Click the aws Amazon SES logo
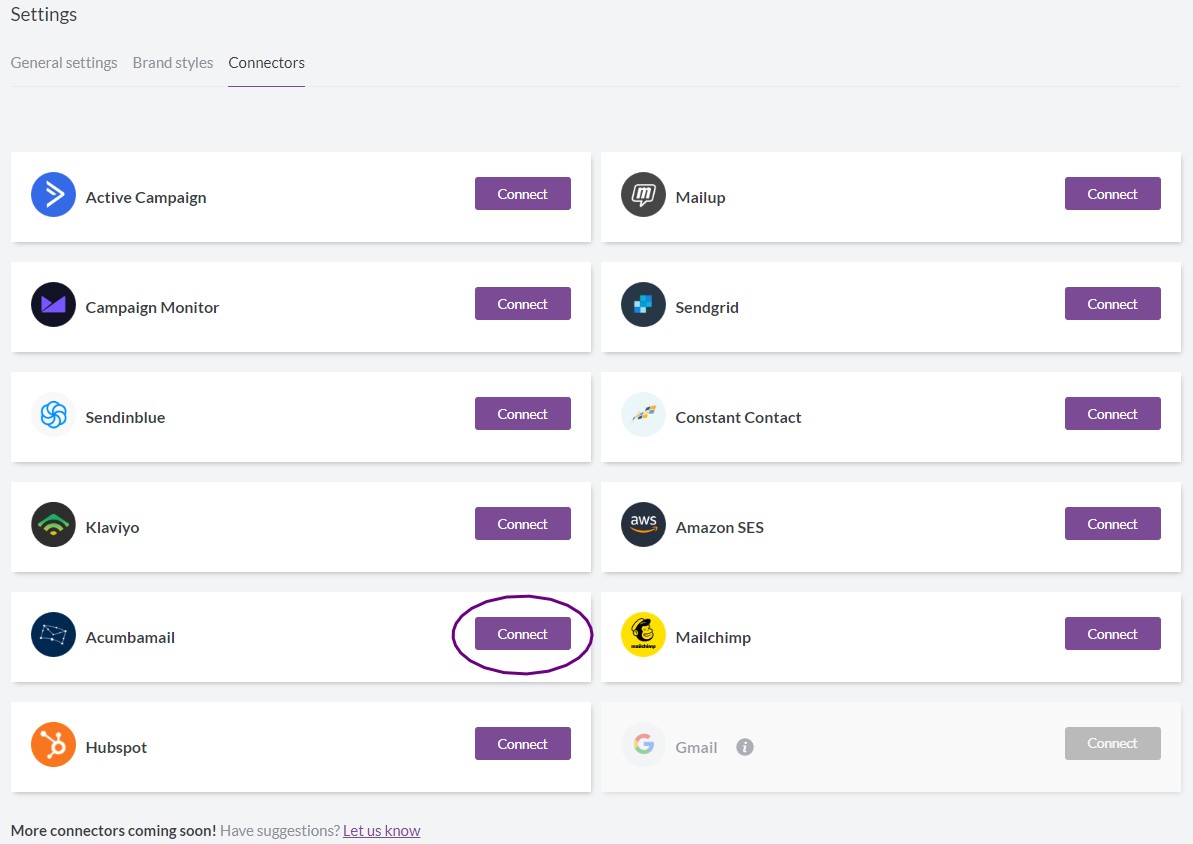This screenshot has height=844, width=1193. tap(643, 524)
